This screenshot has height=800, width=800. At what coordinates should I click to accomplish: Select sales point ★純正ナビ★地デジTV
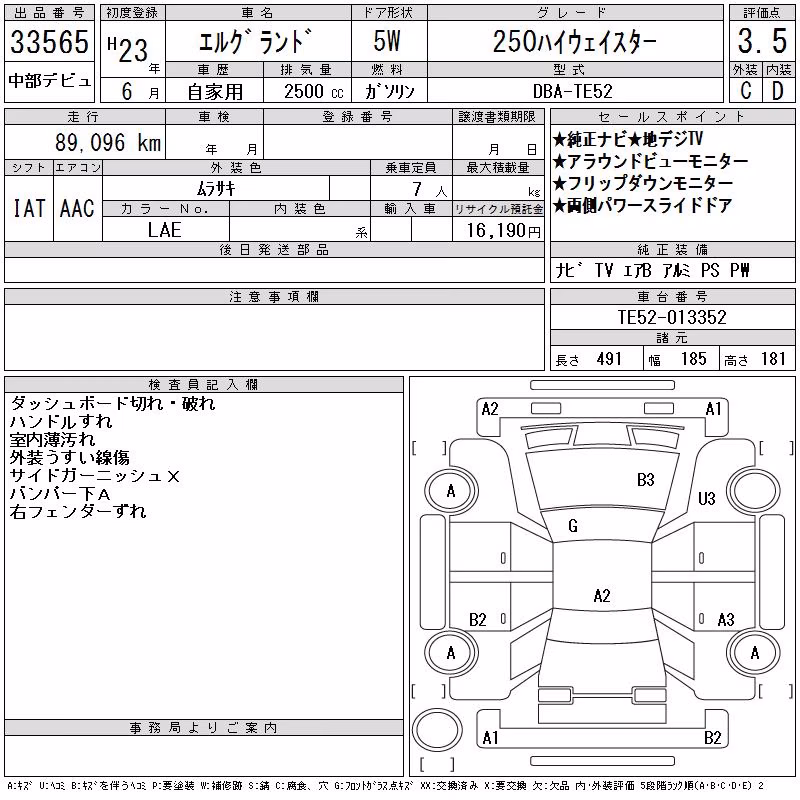coord(628,139)
